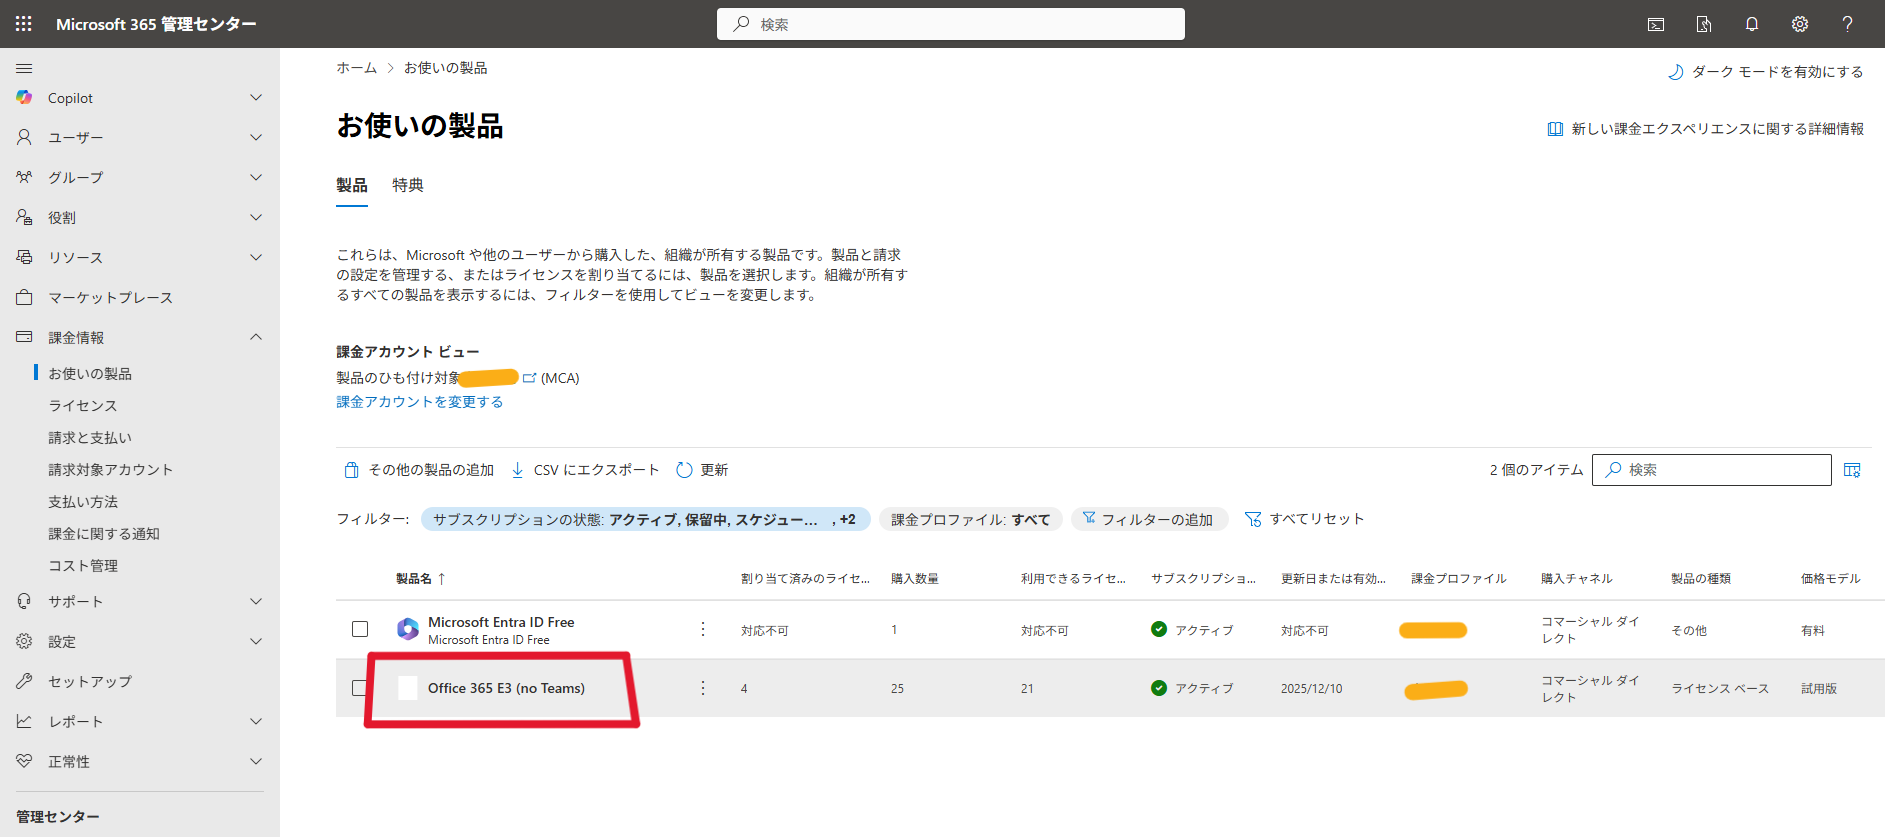1885x837 pixels.
Task: Open 請求対象アカウント in billing menu
Action: click(x=111, y=469)
